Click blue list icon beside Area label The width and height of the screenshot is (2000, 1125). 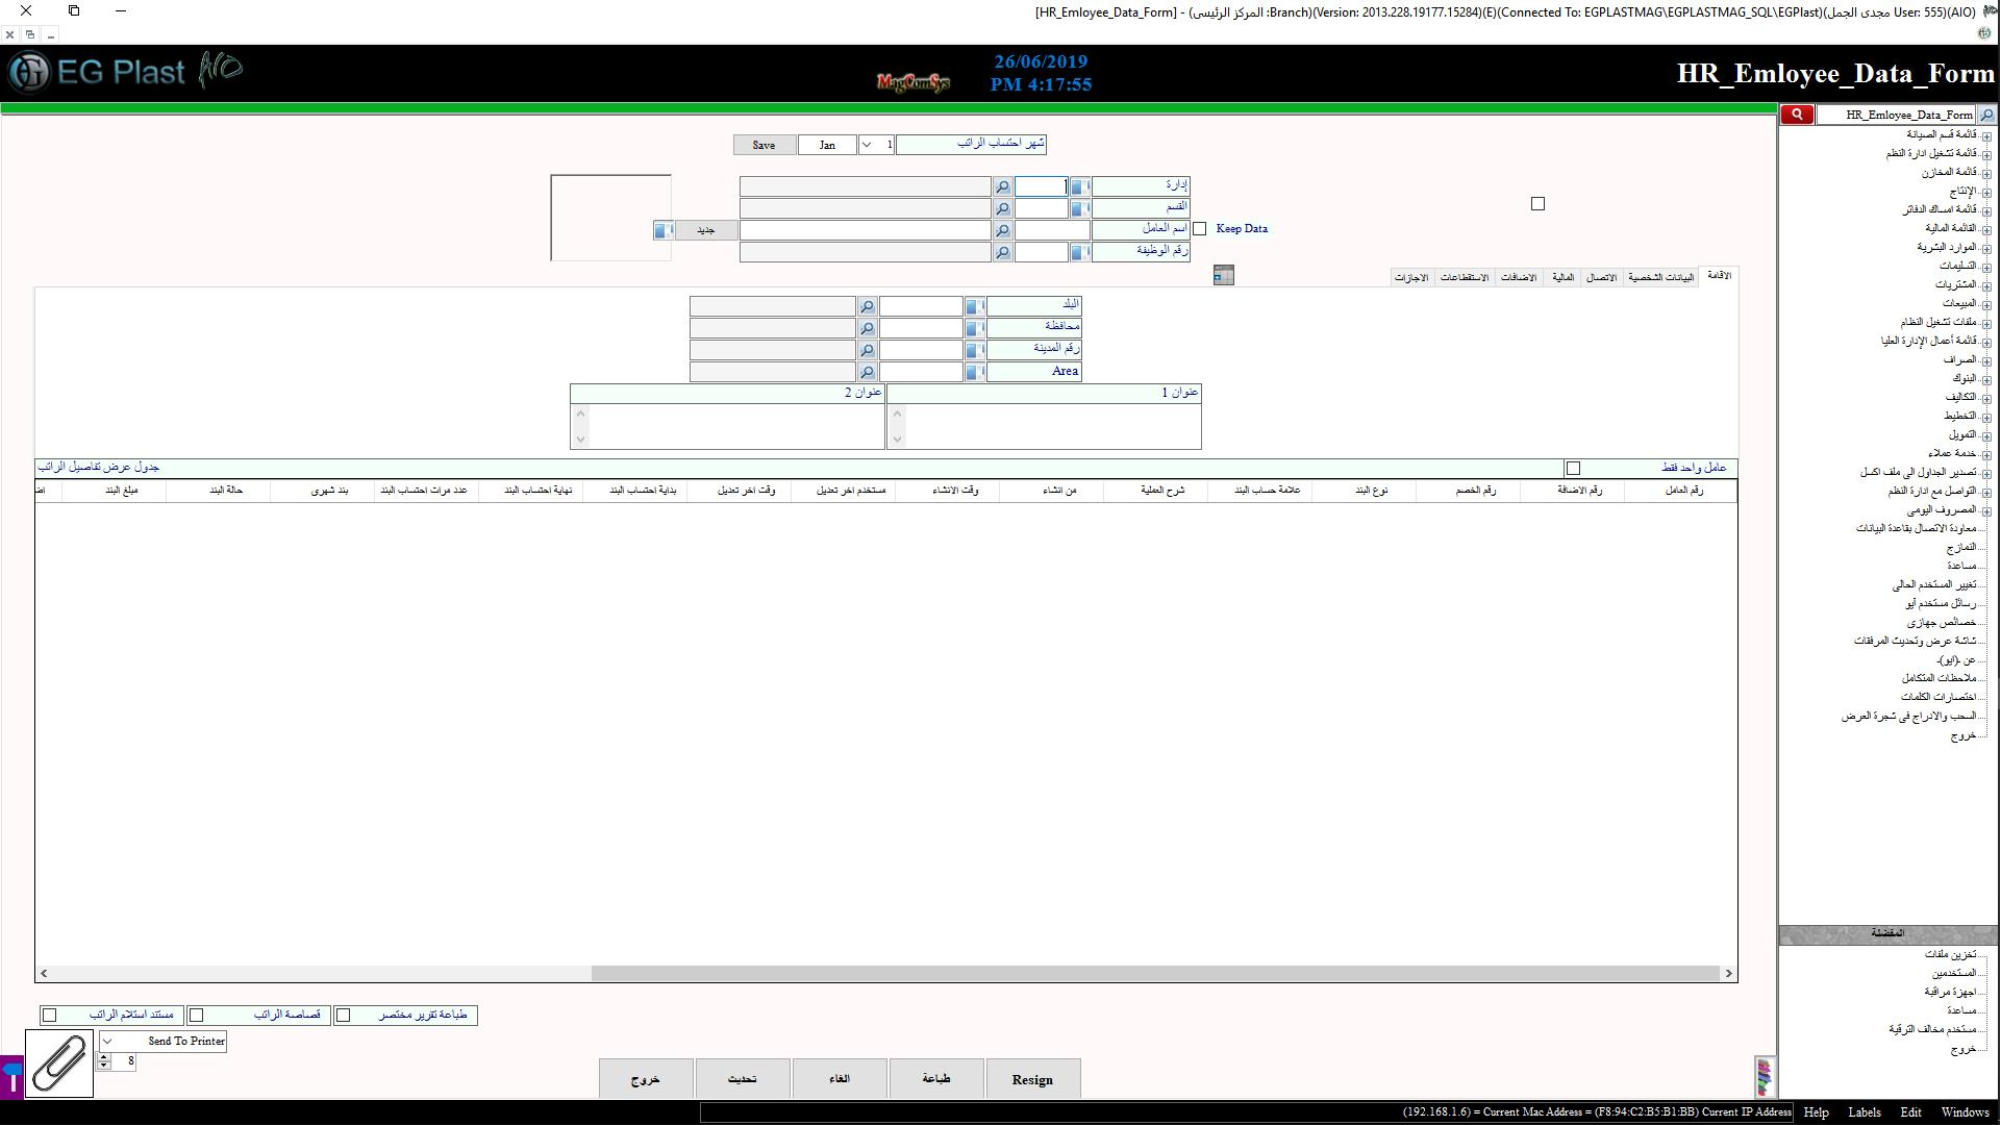point(974,372)
